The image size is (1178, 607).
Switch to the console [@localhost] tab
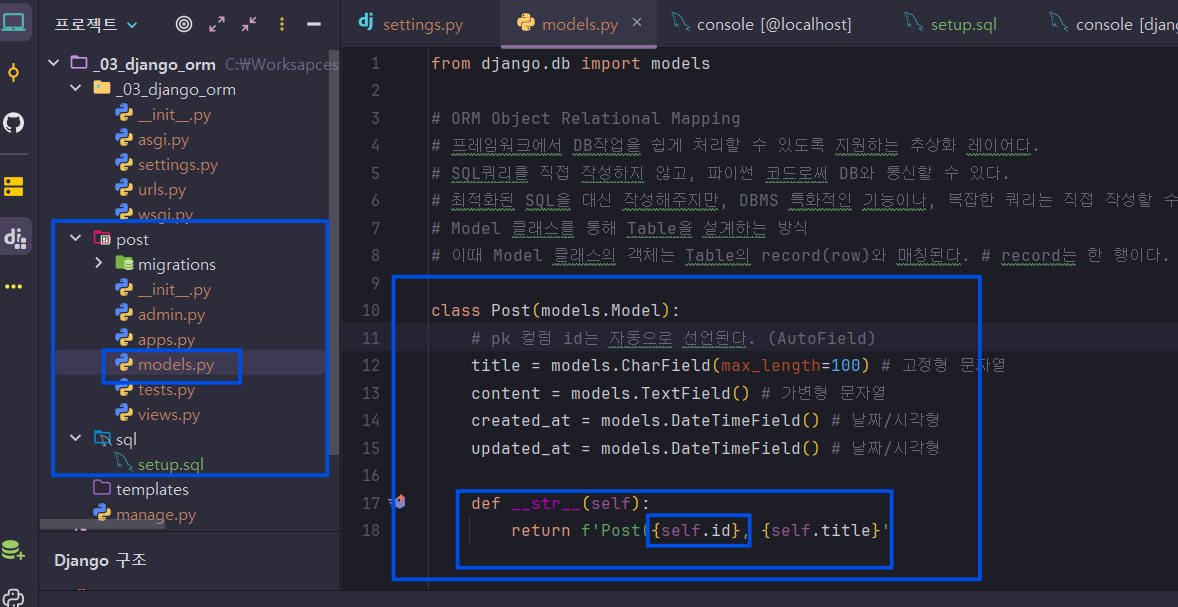point(764,24)
